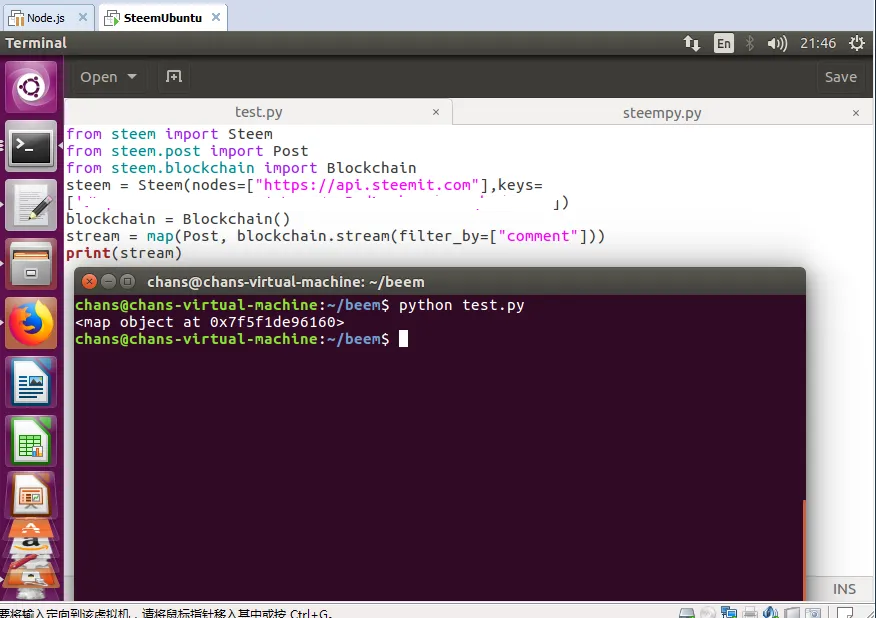Open the power and session gear menu
The image size is (876, 618).
coord(856,43)
